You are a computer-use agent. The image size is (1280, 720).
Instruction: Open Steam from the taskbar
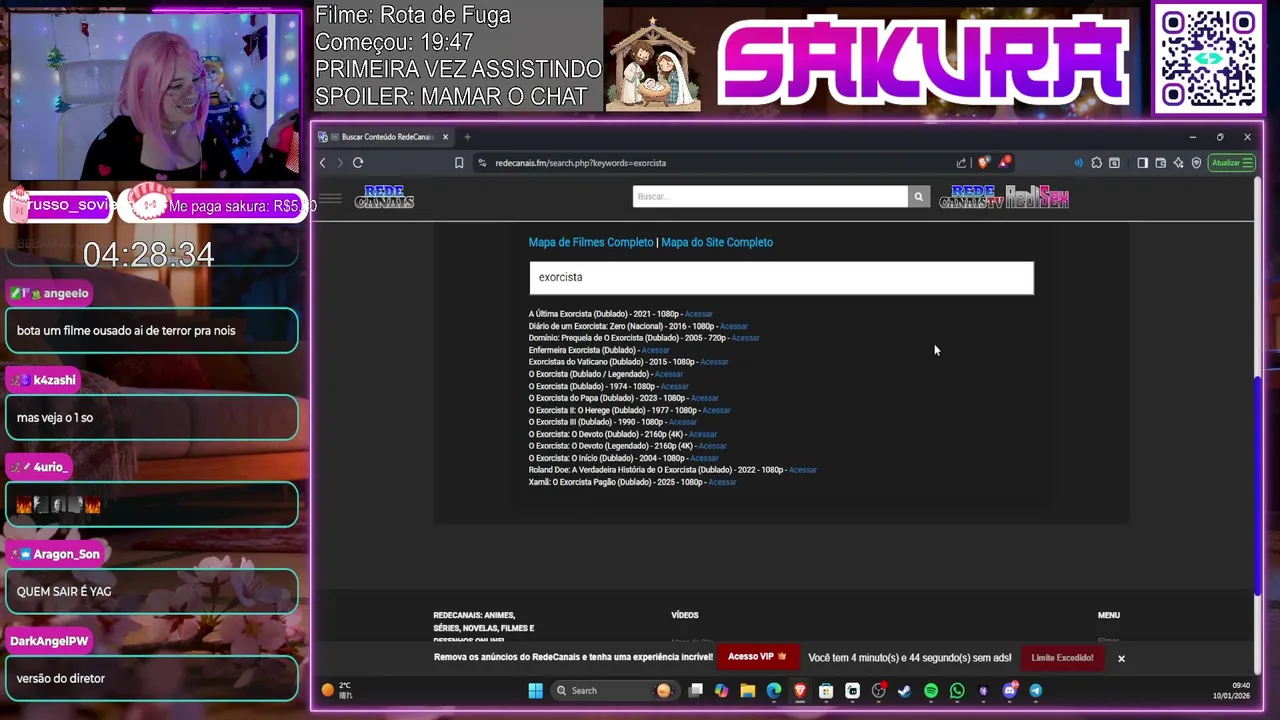click(904, 691)
